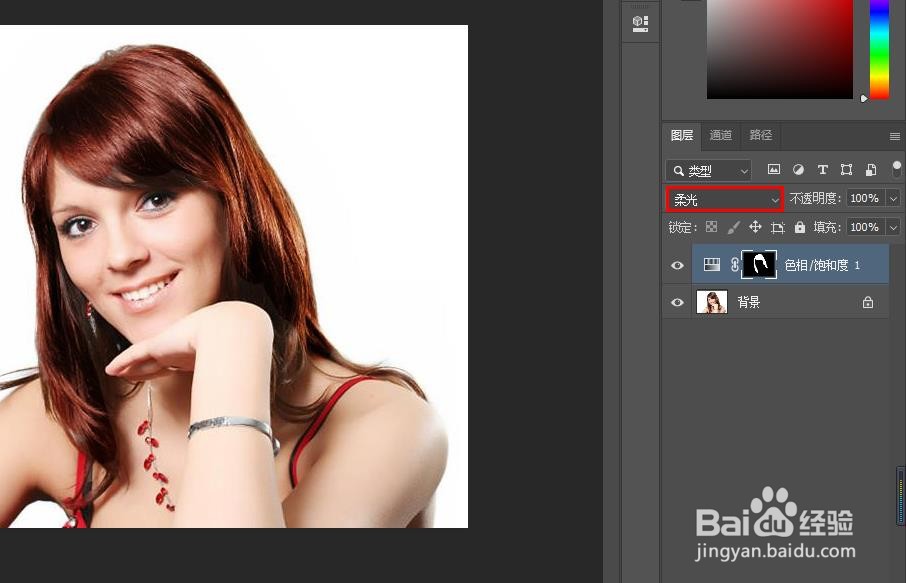Click the background layer lock icon
Viewport: 906px width, 583px height.
pos(868,302)
